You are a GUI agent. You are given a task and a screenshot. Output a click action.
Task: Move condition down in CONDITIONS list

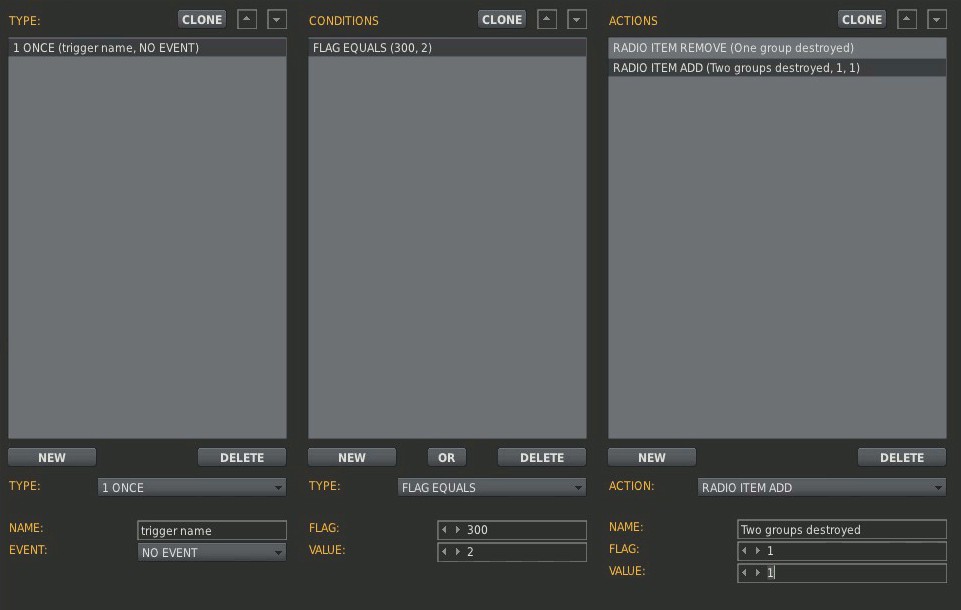tap(577, 19)
